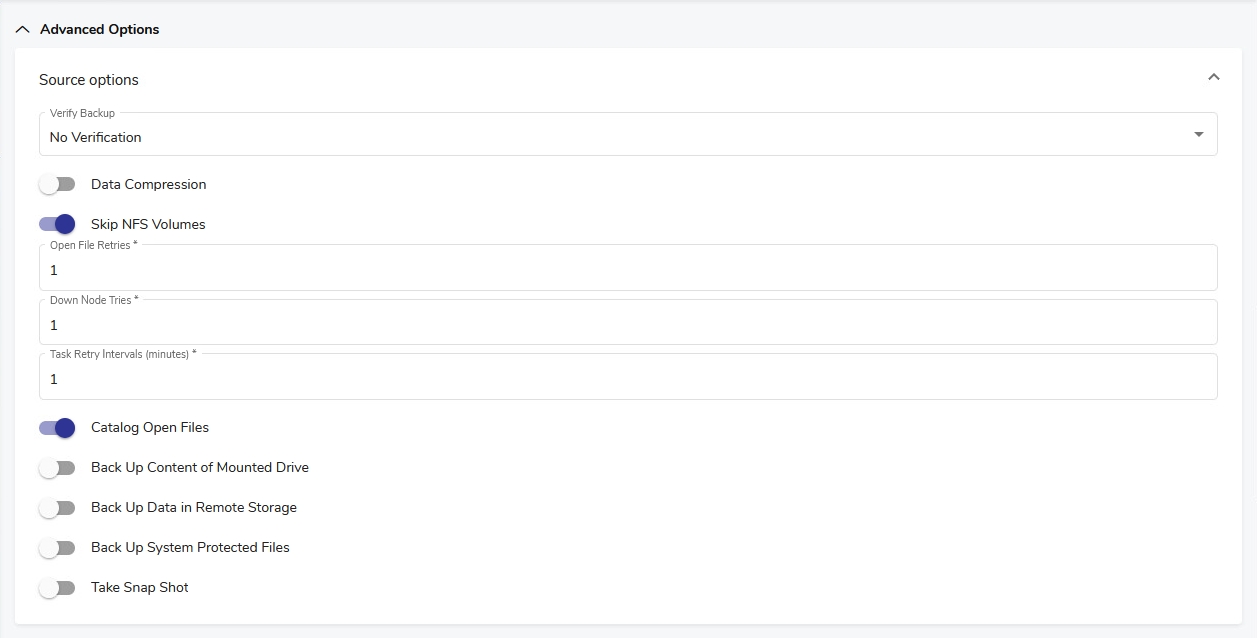Enable Back Up System Protected Files
1257x638 pixels.
point(57,548)
